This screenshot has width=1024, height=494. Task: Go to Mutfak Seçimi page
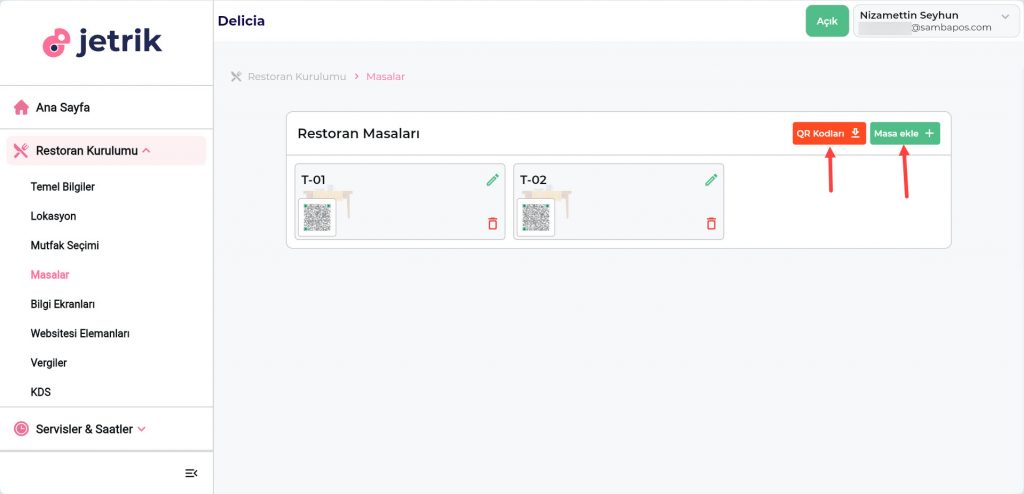pos(65,245)
